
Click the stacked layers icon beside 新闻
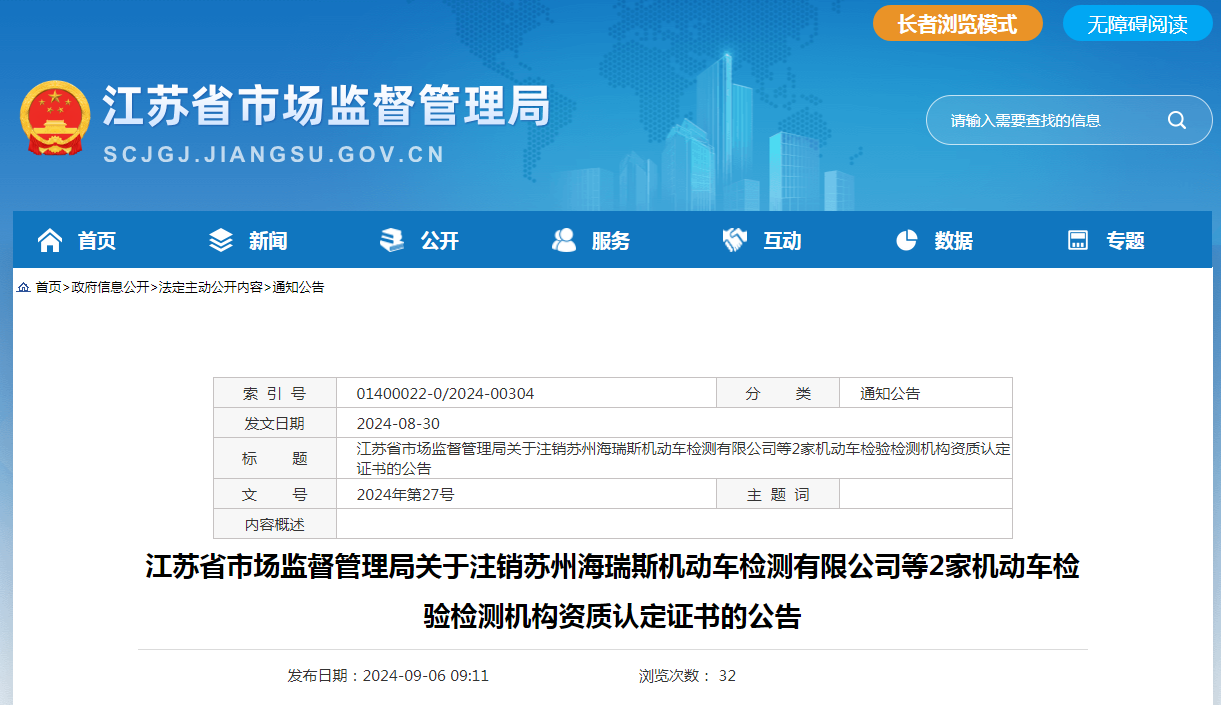pos(220,240)
